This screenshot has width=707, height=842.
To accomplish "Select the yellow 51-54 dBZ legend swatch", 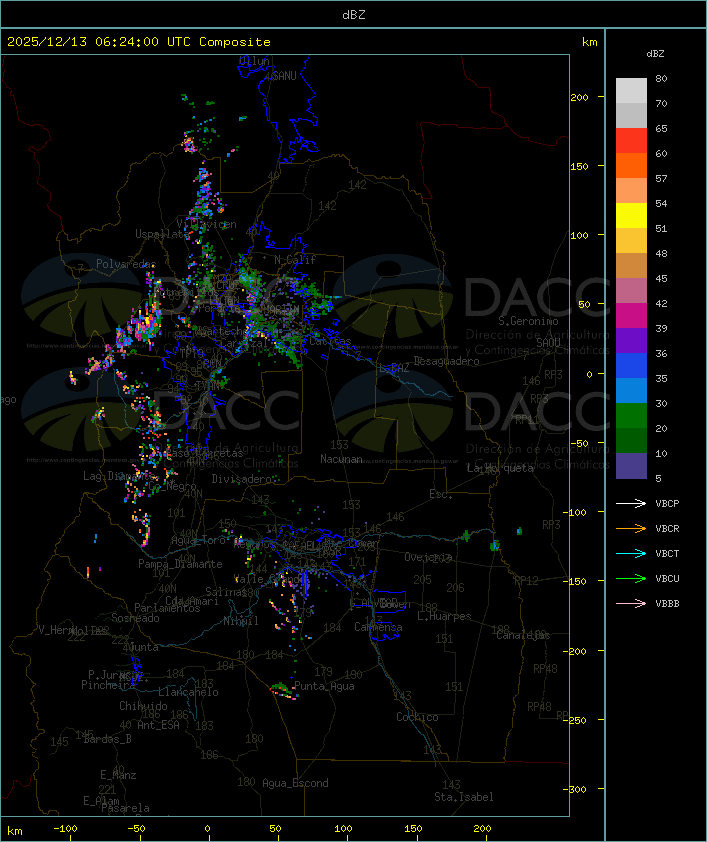I will [631, 216].
